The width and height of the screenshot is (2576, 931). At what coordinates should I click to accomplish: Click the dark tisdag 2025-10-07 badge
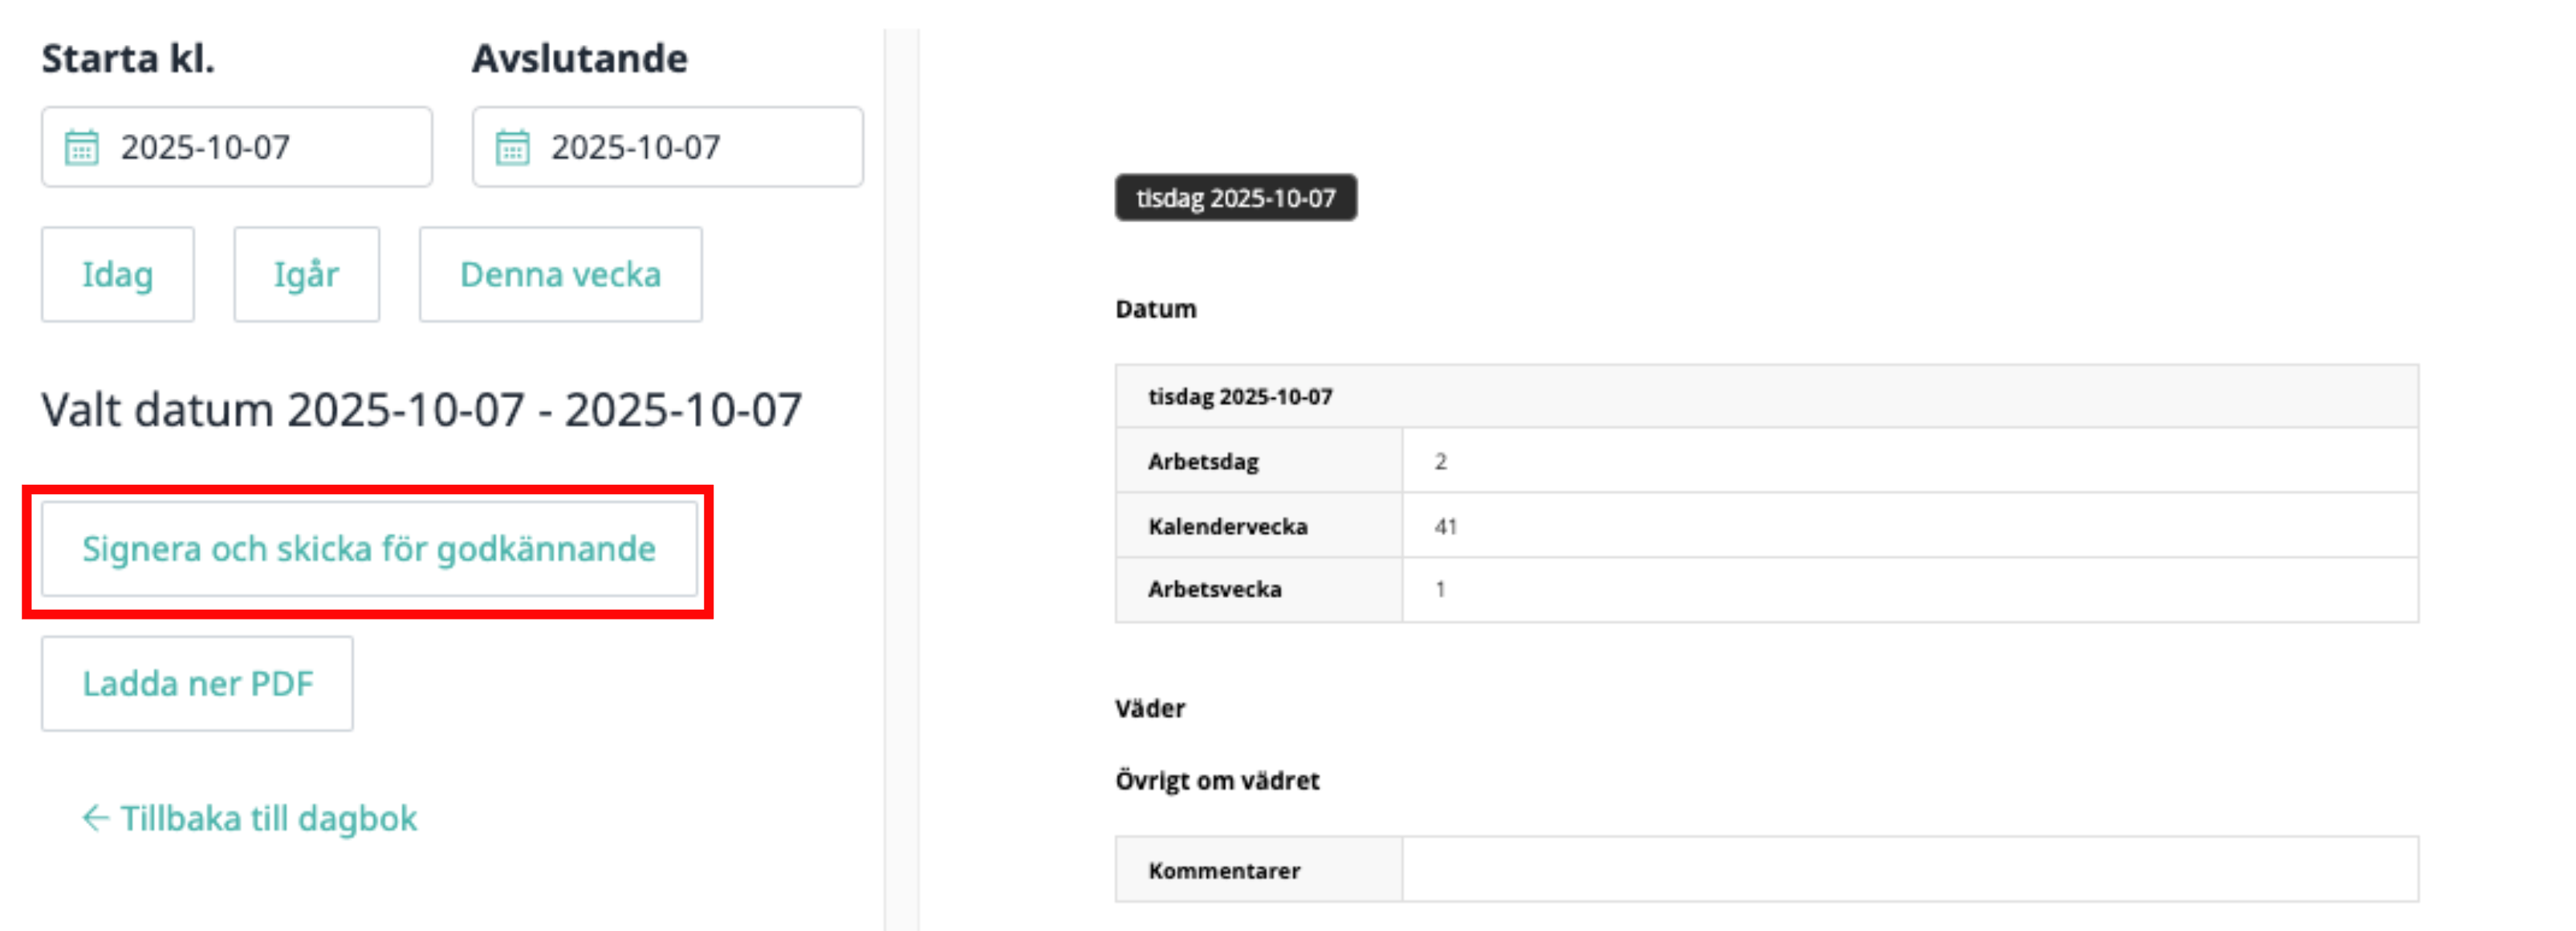pyautogui.click(x=1235, y=198)
